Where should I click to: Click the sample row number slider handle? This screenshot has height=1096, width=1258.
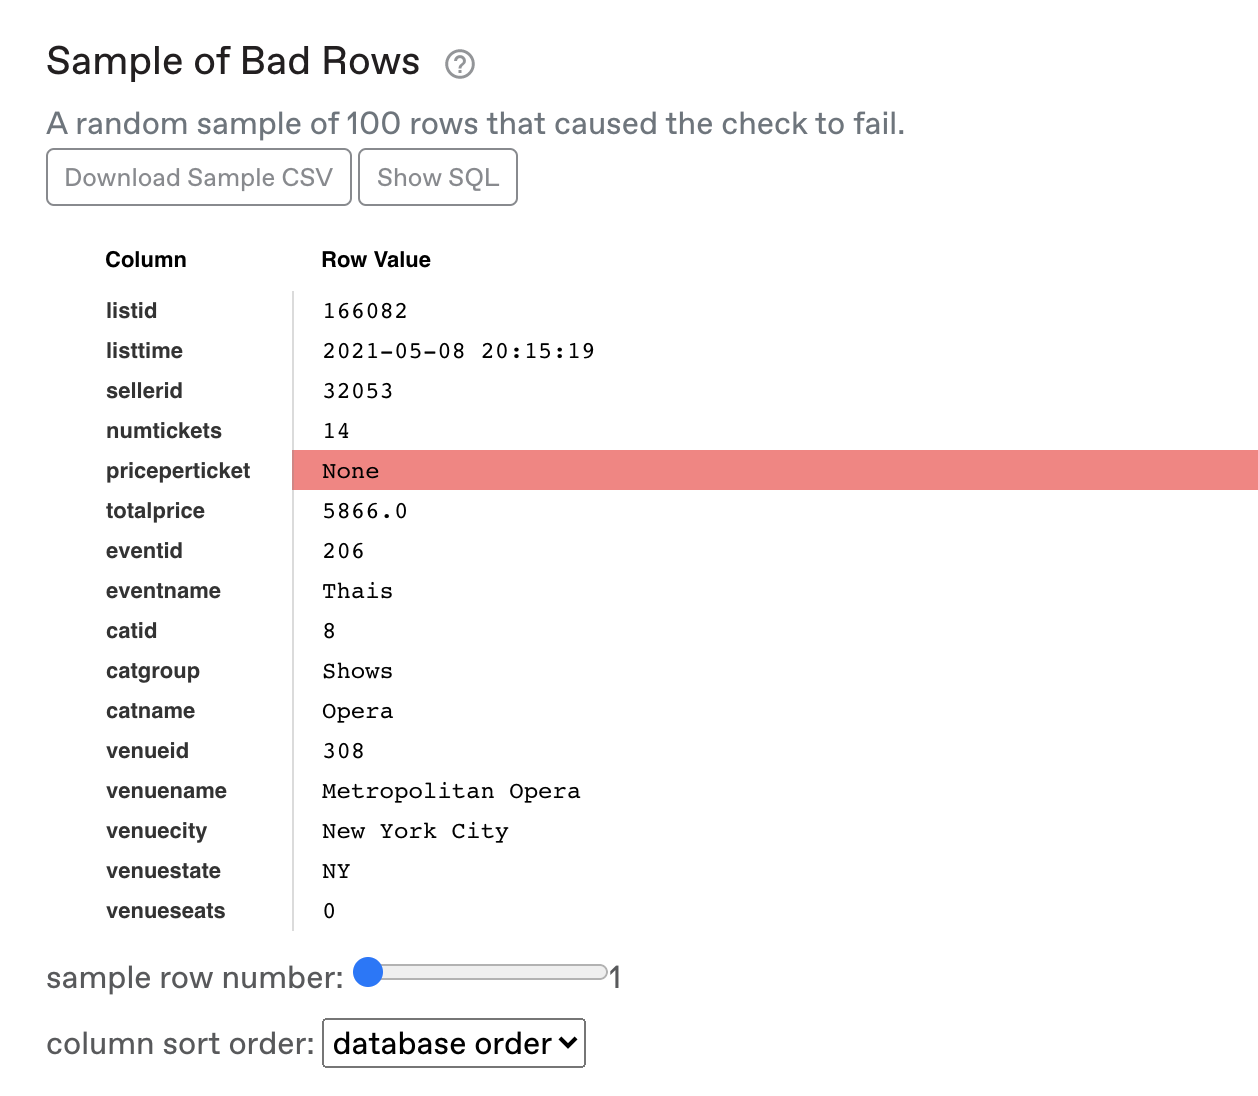point(369,971)
